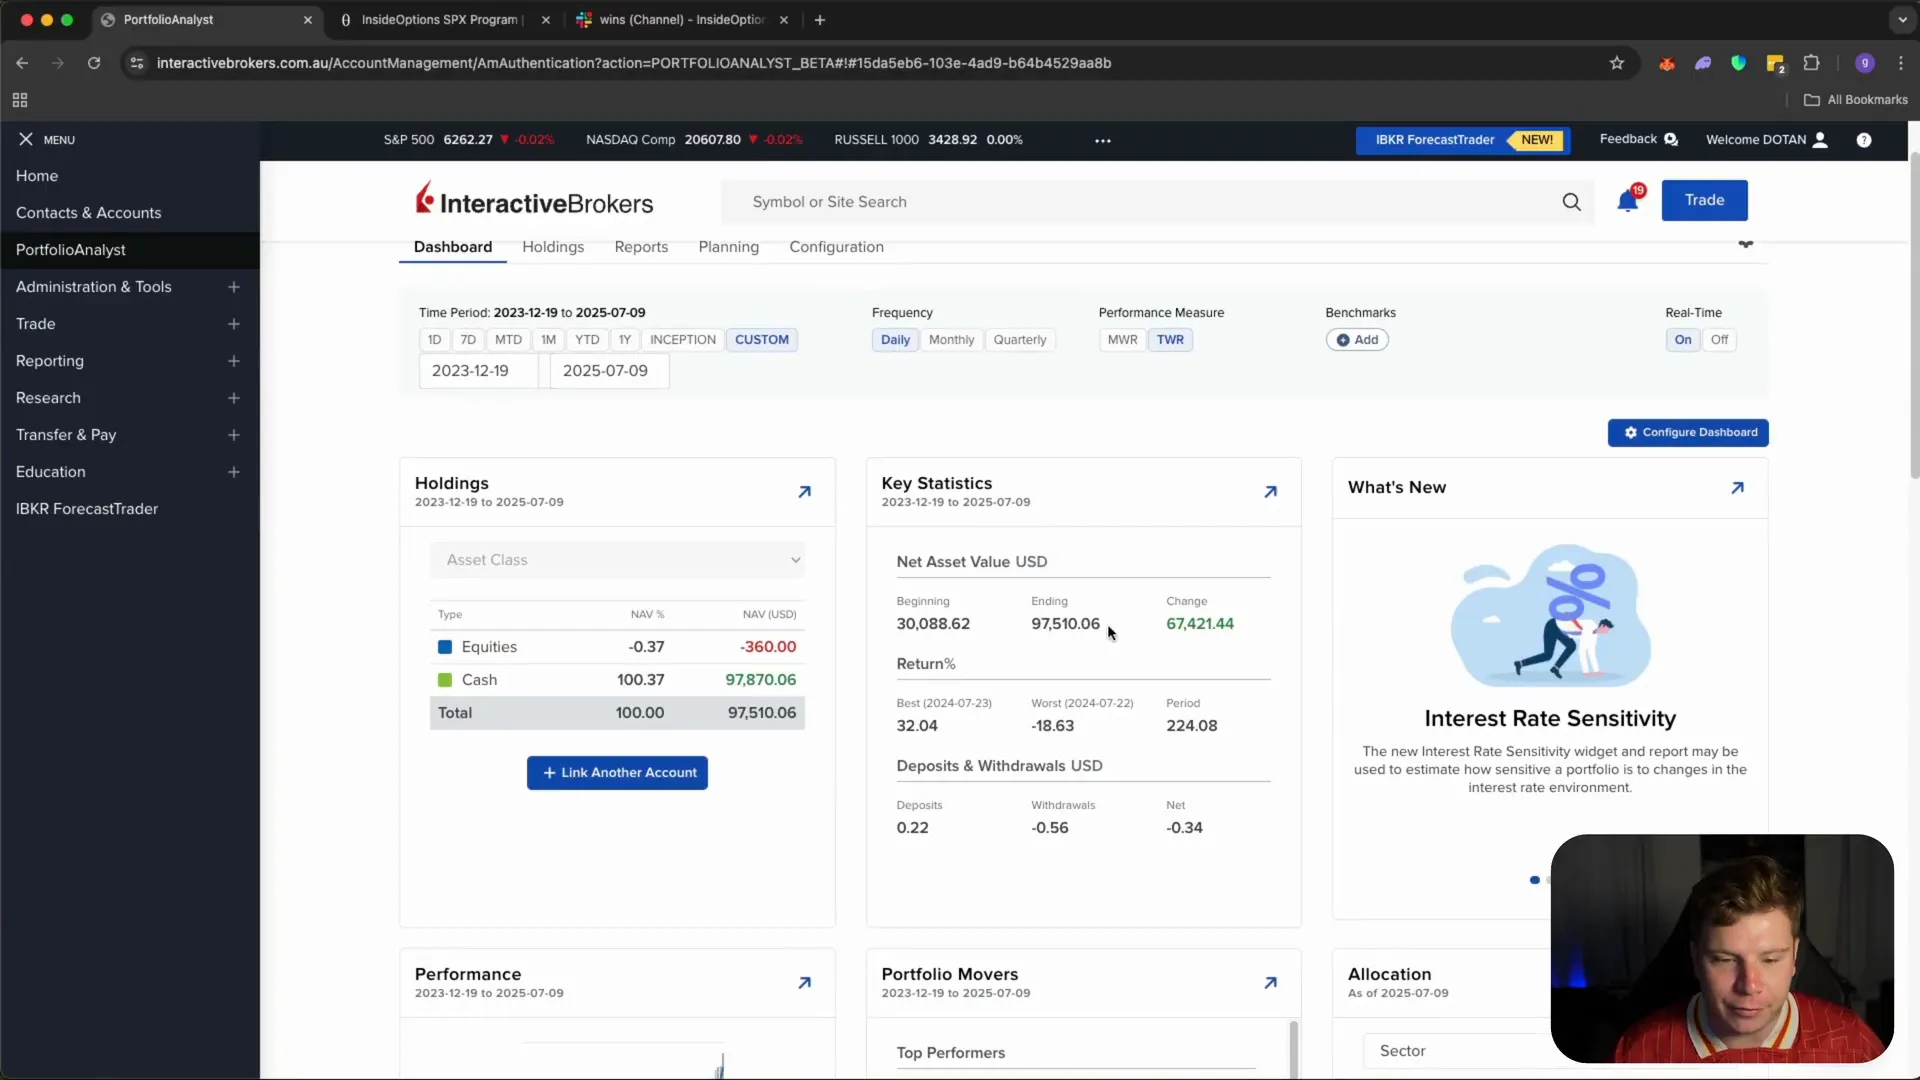Open All Bookmarks folder

coord(1856,100)
